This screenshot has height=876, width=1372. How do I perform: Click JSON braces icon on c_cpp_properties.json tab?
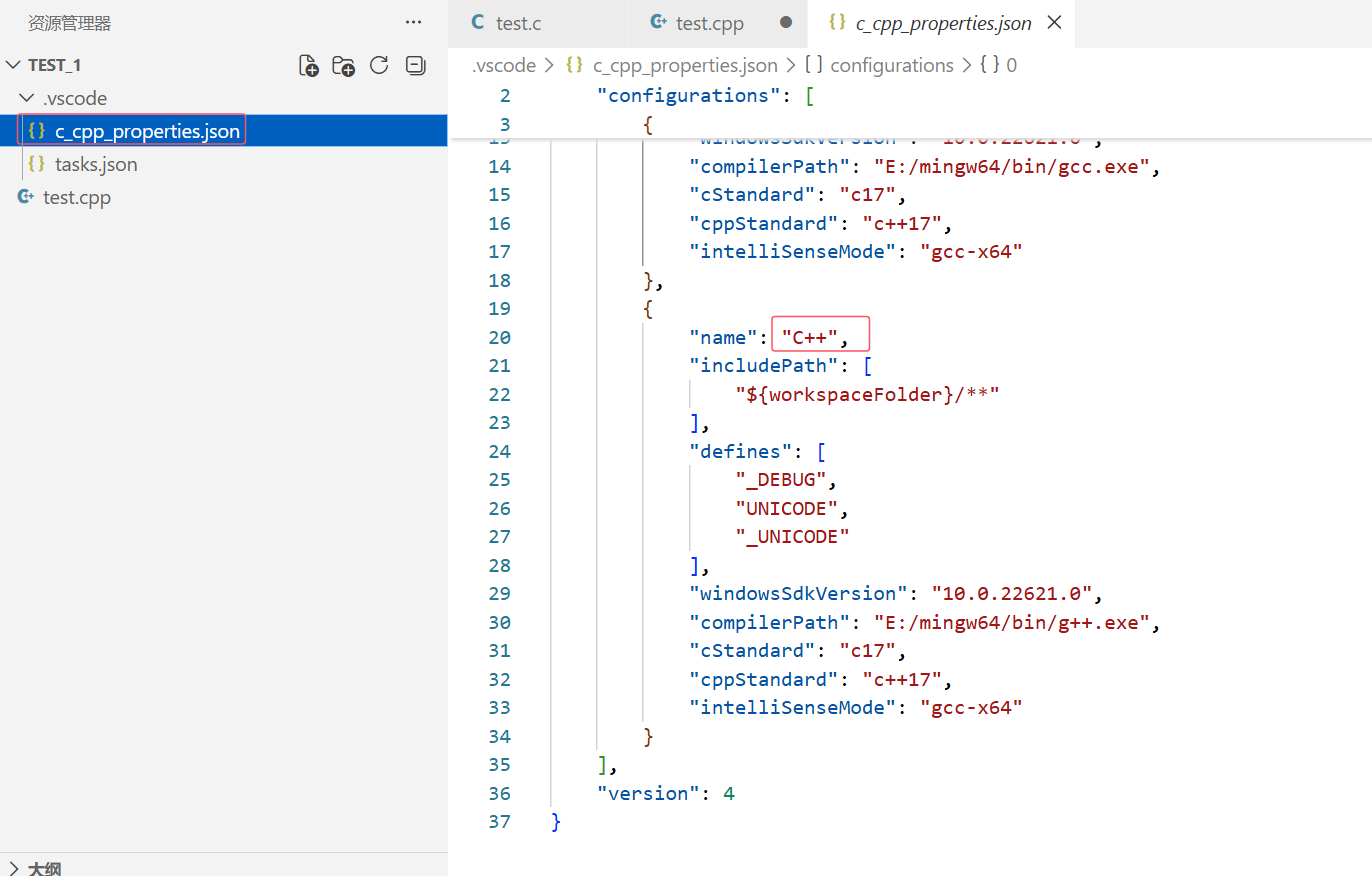point(838,23)
